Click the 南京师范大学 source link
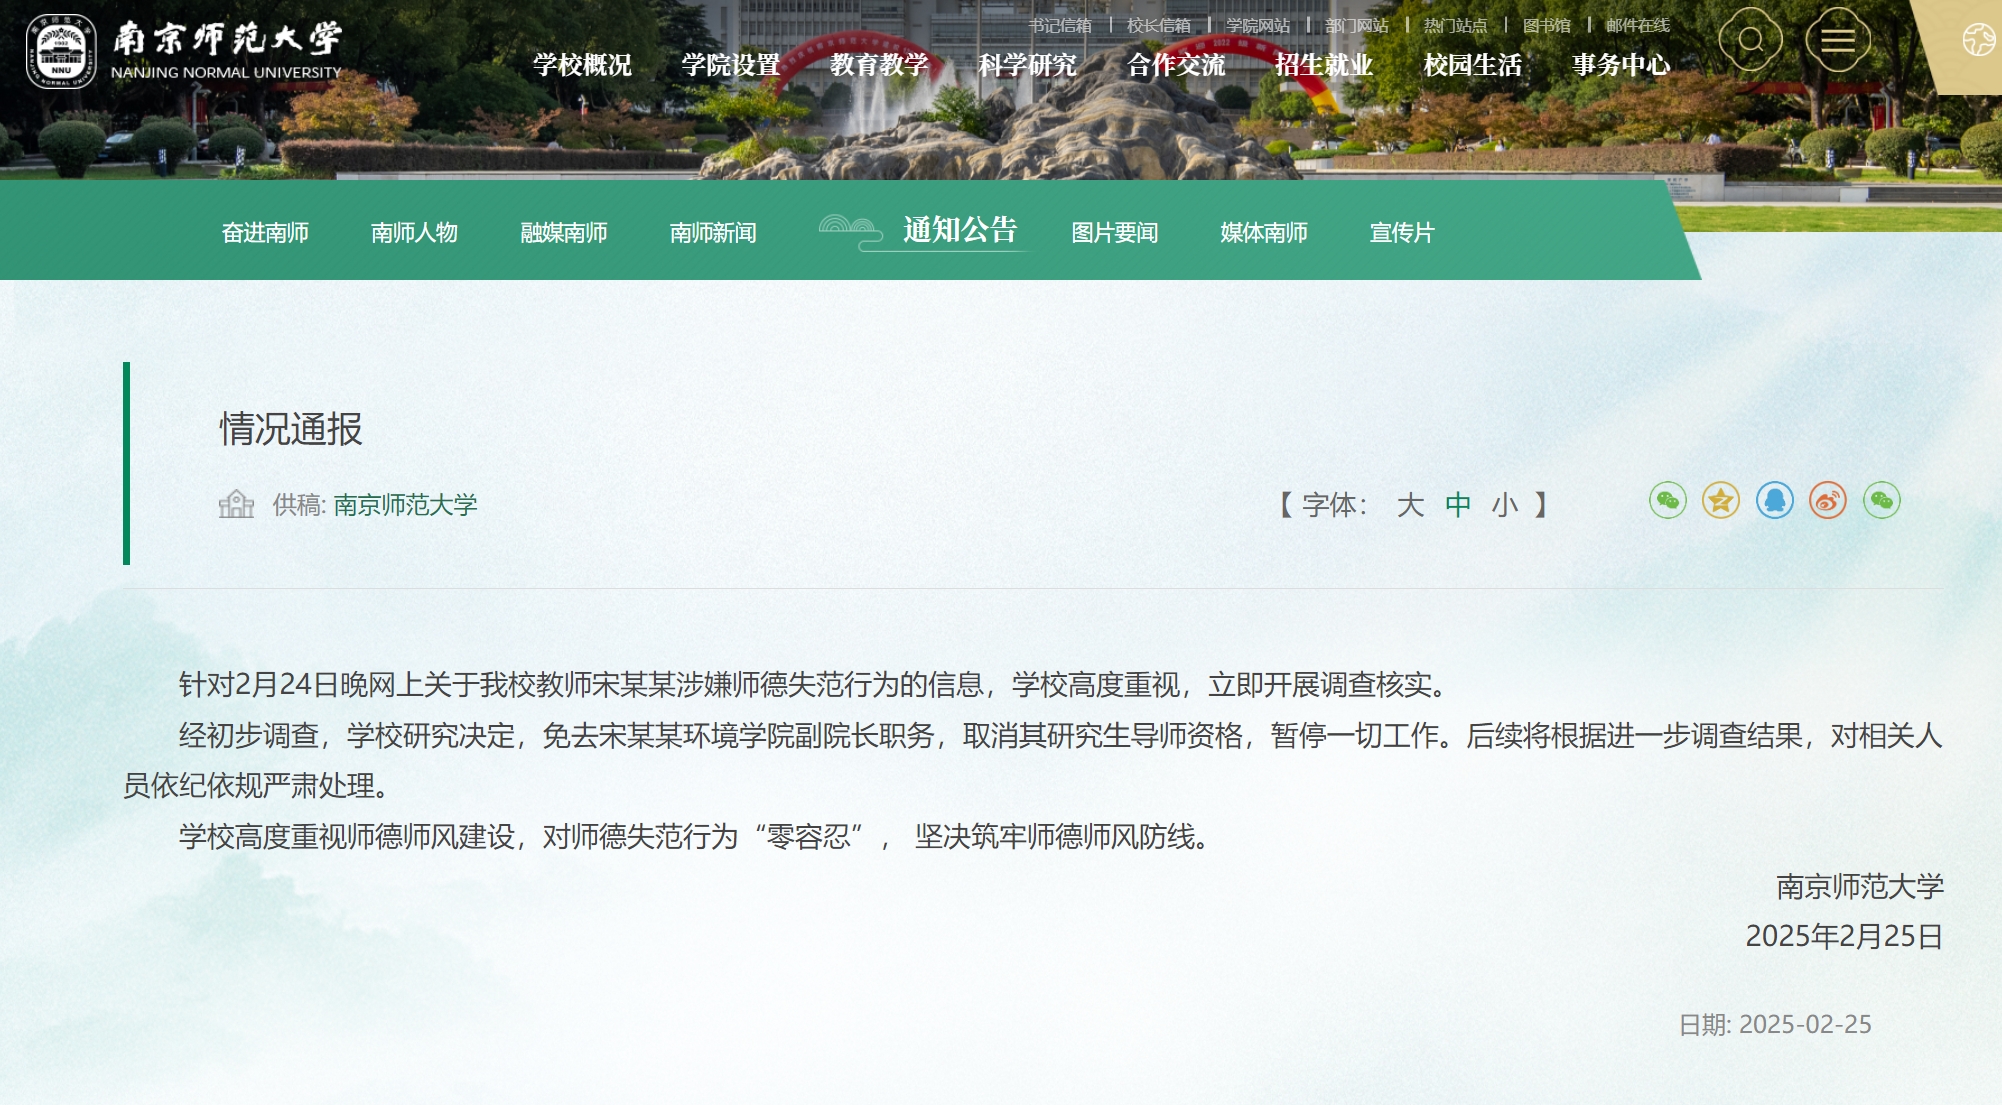 [405, 505]
